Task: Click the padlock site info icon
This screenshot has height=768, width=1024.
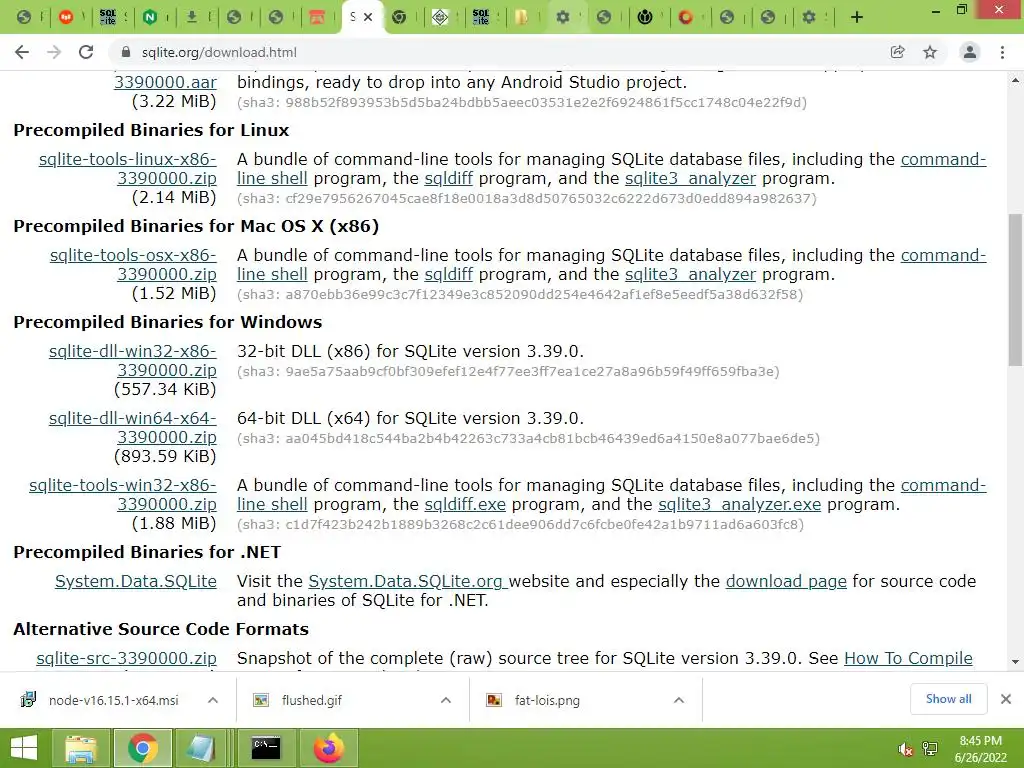Action: [x=126, y=52]
